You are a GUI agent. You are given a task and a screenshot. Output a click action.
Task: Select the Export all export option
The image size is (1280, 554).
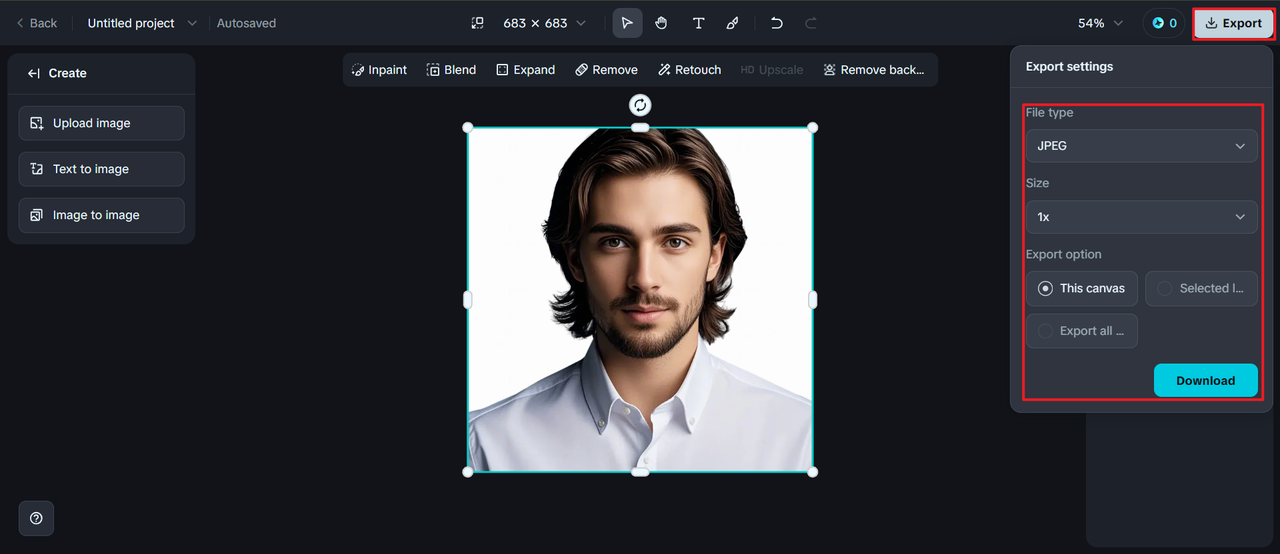[1081, 331]
